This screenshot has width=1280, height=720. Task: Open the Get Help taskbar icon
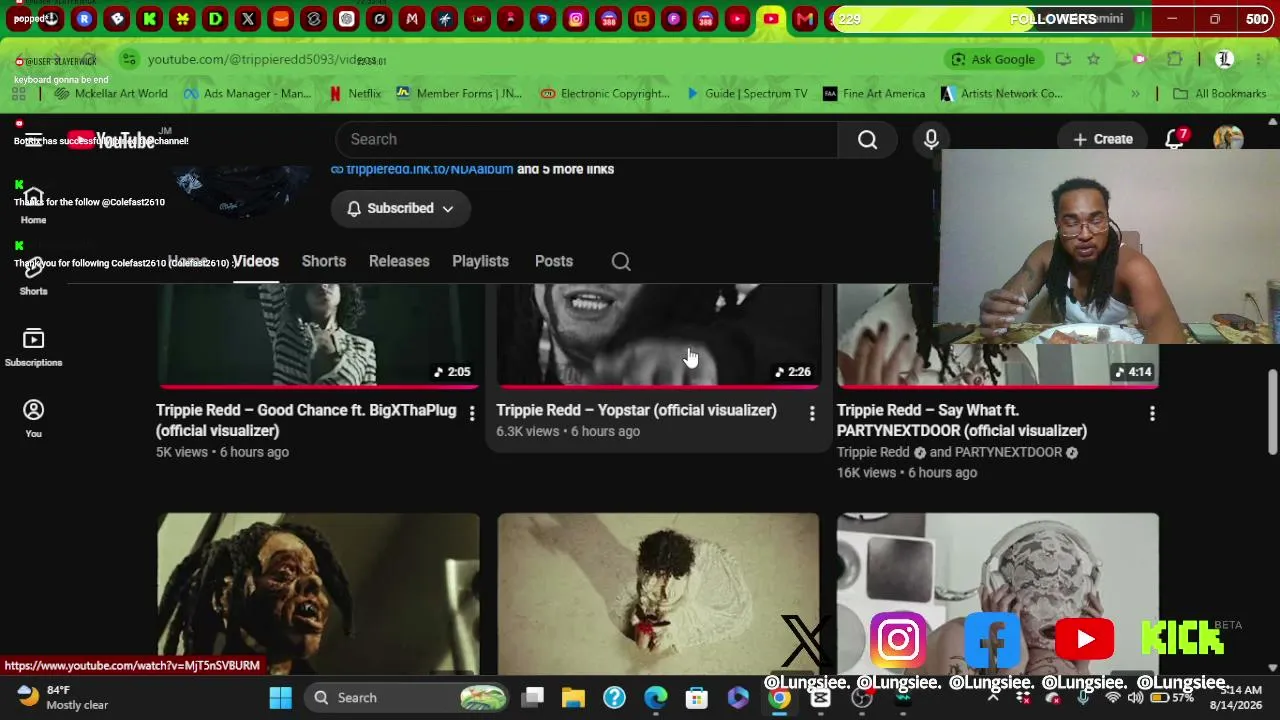(x=614, y=698)
